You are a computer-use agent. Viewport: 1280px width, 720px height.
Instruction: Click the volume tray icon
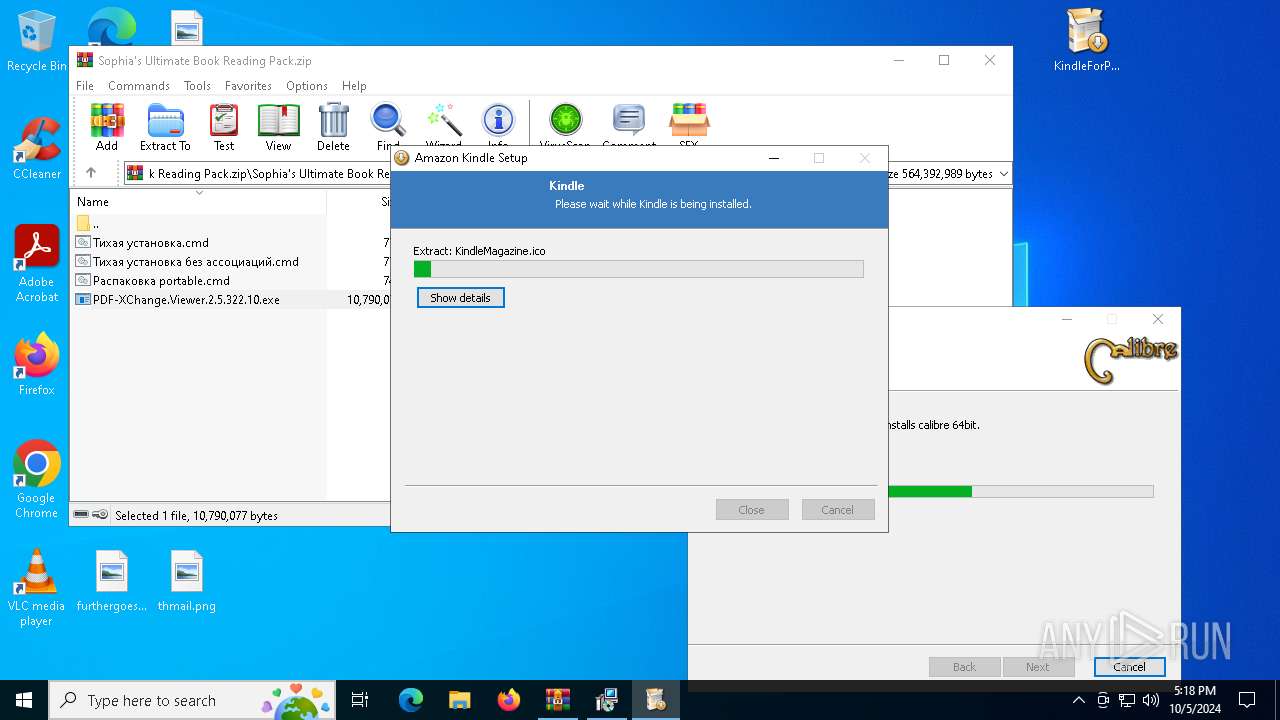1150,700
